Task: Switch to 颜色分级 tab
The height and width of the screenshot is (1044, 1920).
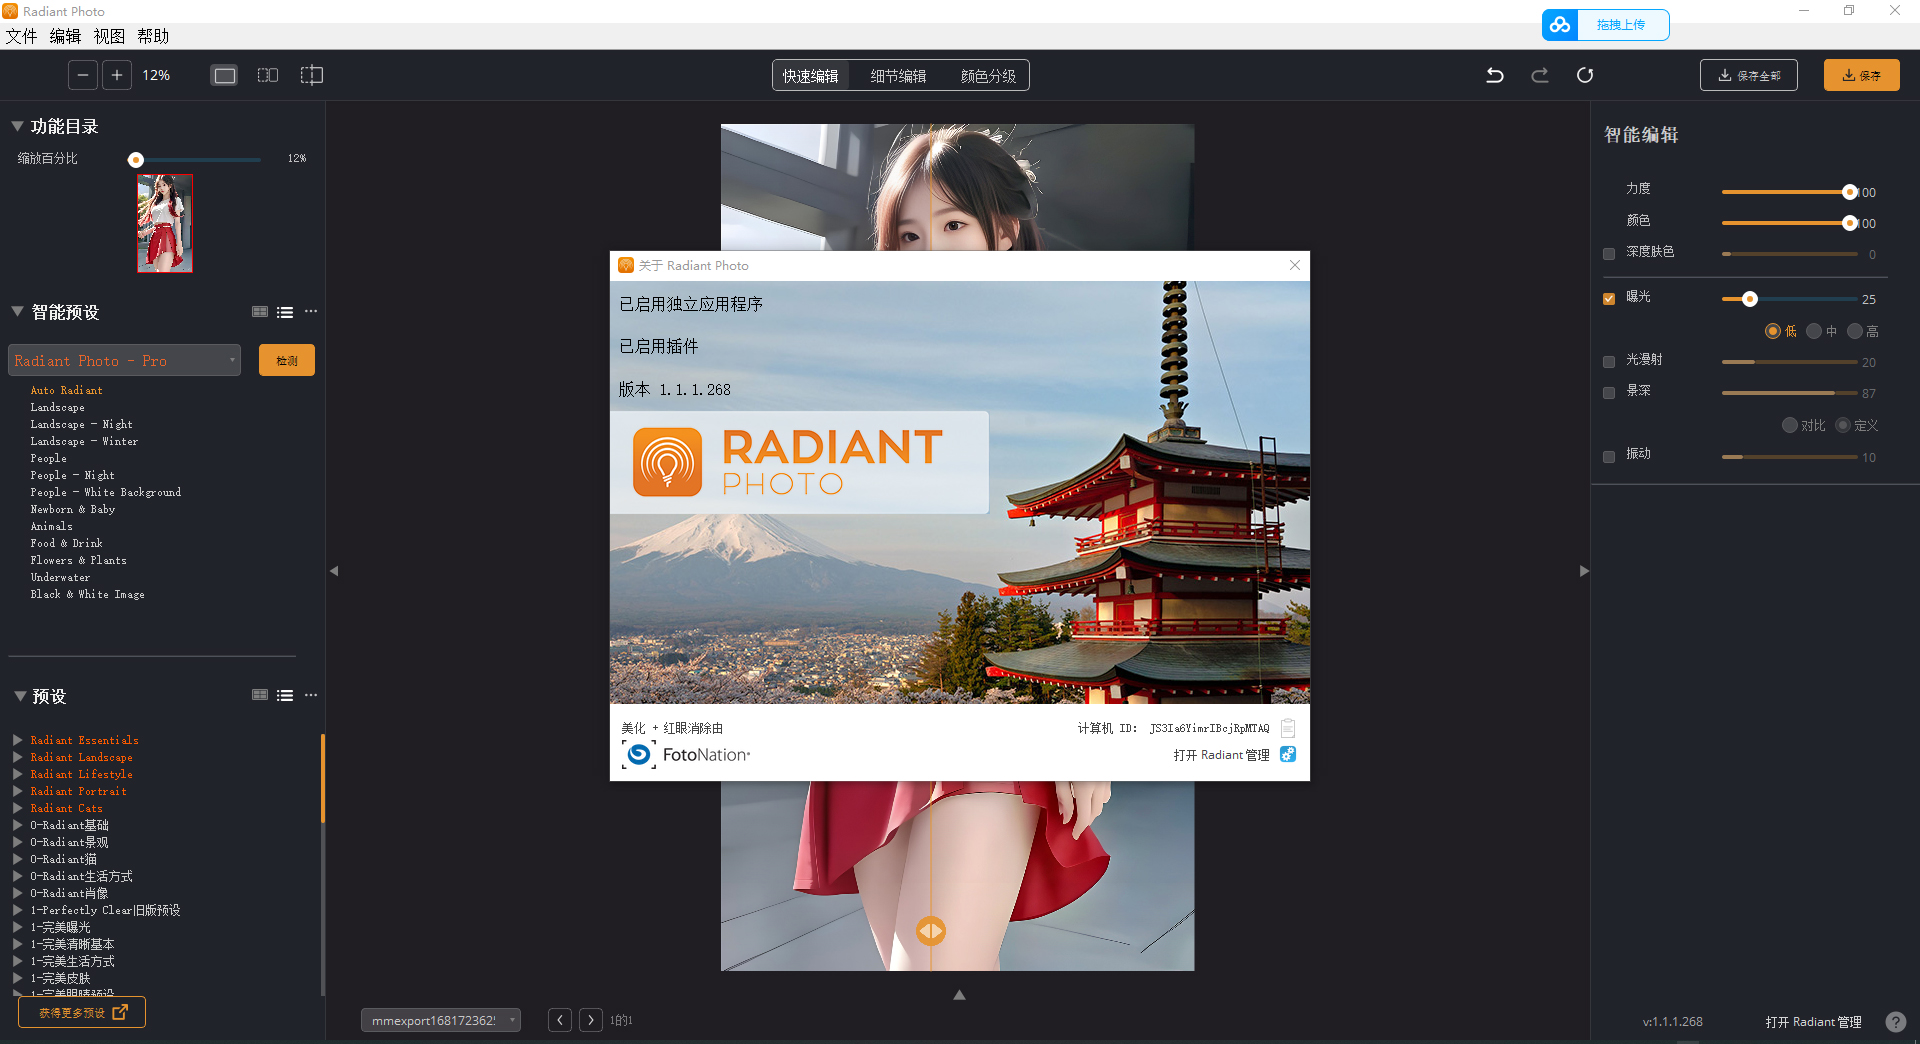Action: 988,76
